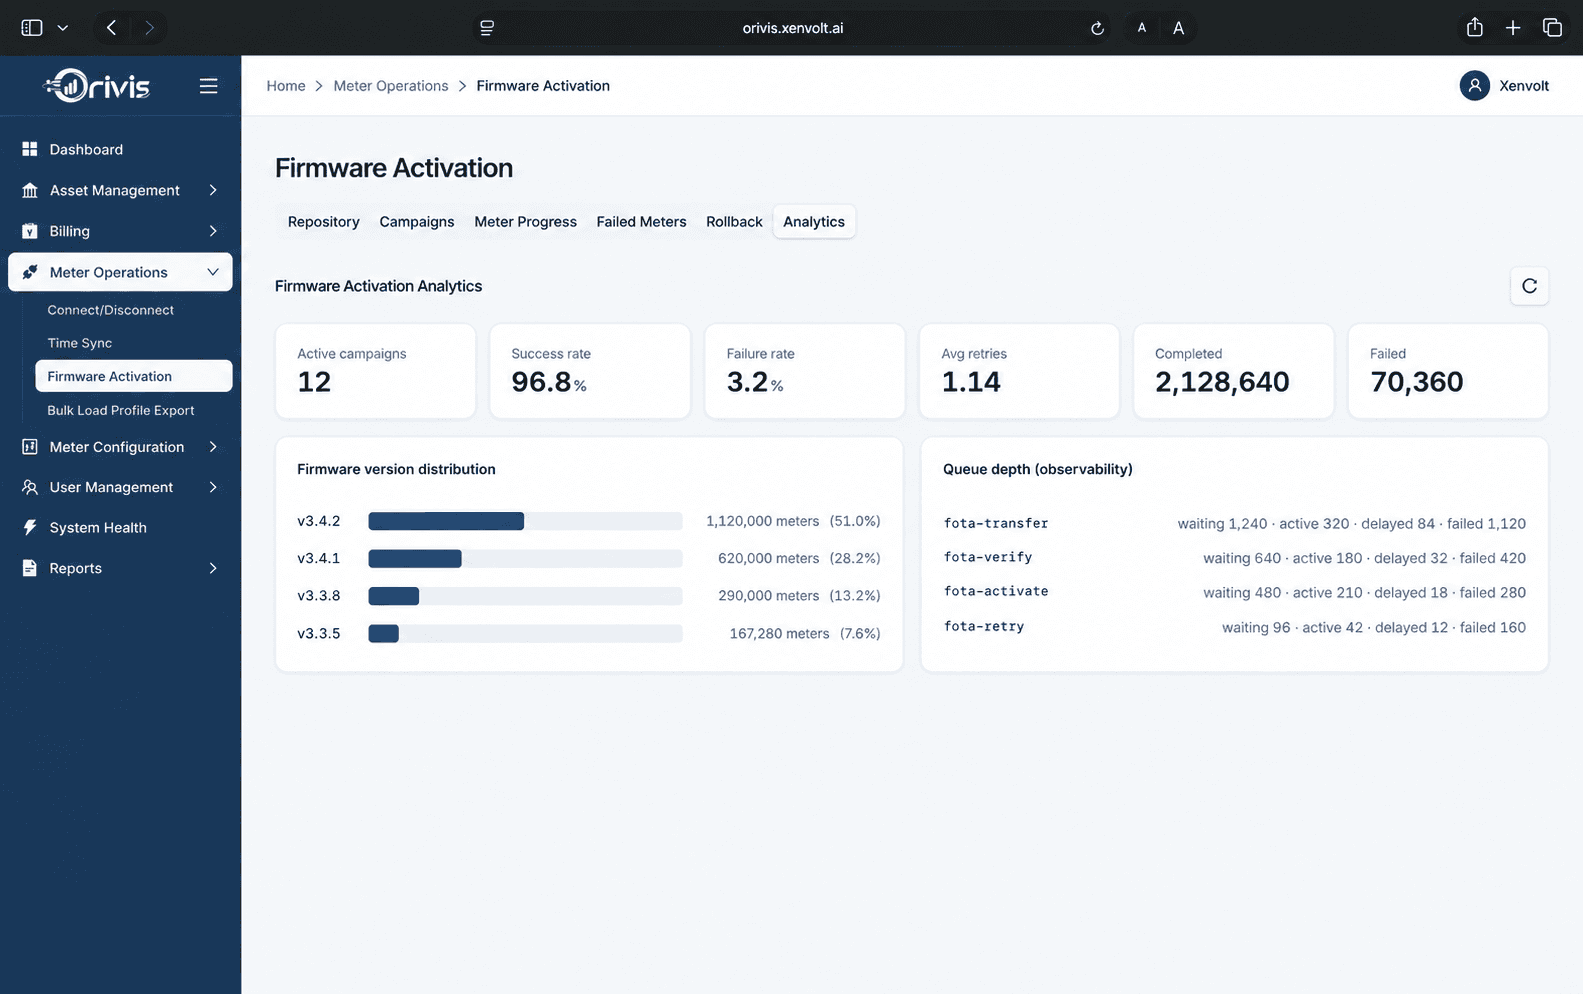1583x994 pixels.
Task: Expand the Billing chevron
Action: pos(213,231)
